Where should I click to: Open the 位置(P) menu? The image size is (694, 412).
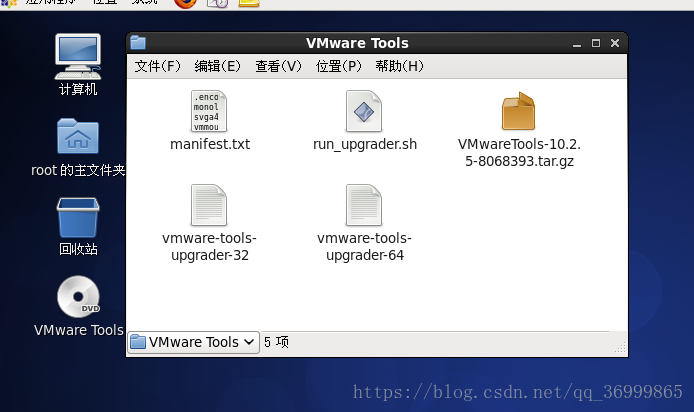[339, 66]
